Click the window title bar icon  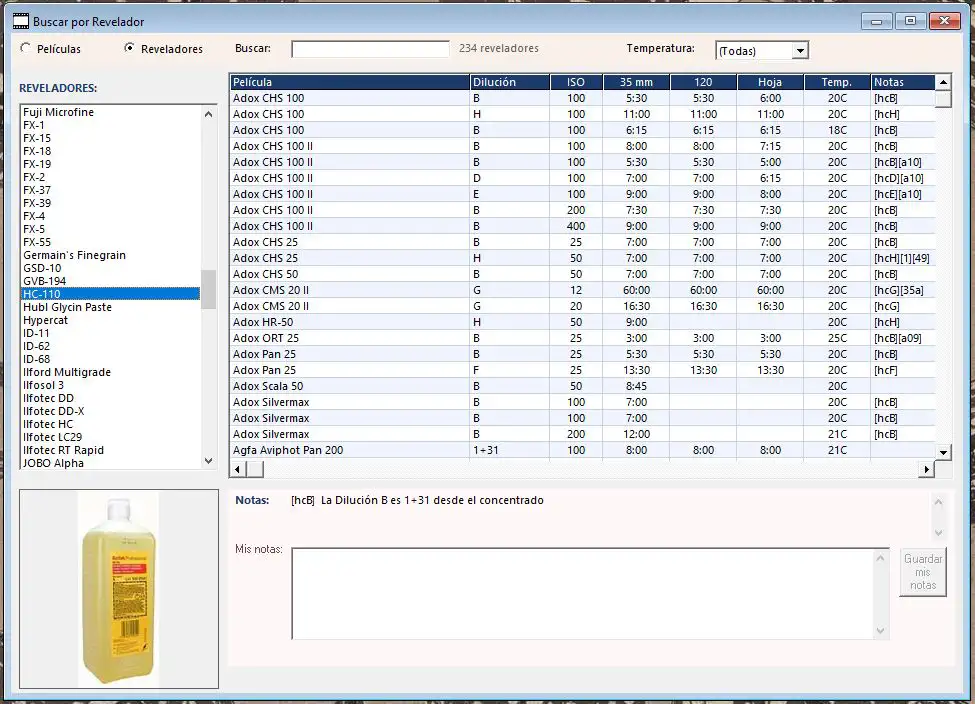pos(21,22)
